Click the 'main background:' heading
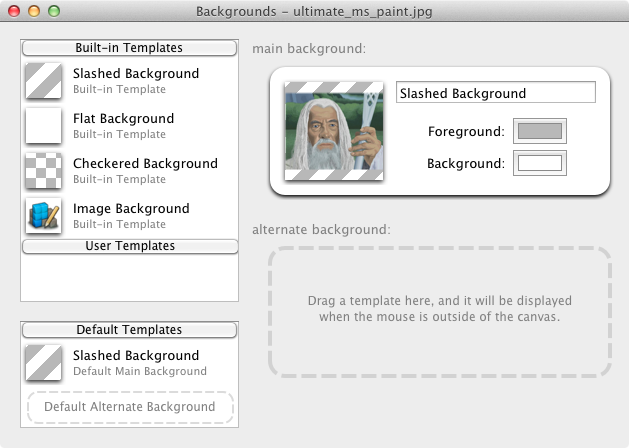629x448 pixels. 309,49
